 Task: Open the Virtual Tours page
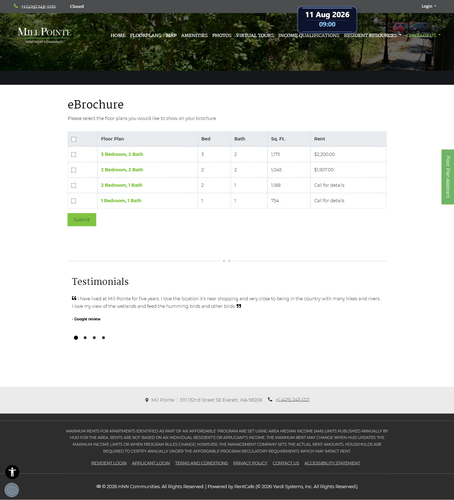pos(255,35)
